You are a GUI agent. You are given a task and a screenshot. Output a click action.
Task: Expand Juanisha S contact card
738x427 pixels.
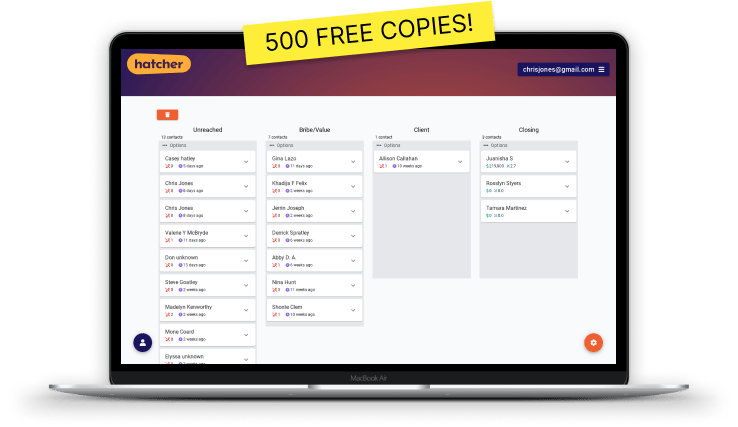[567, 162]
